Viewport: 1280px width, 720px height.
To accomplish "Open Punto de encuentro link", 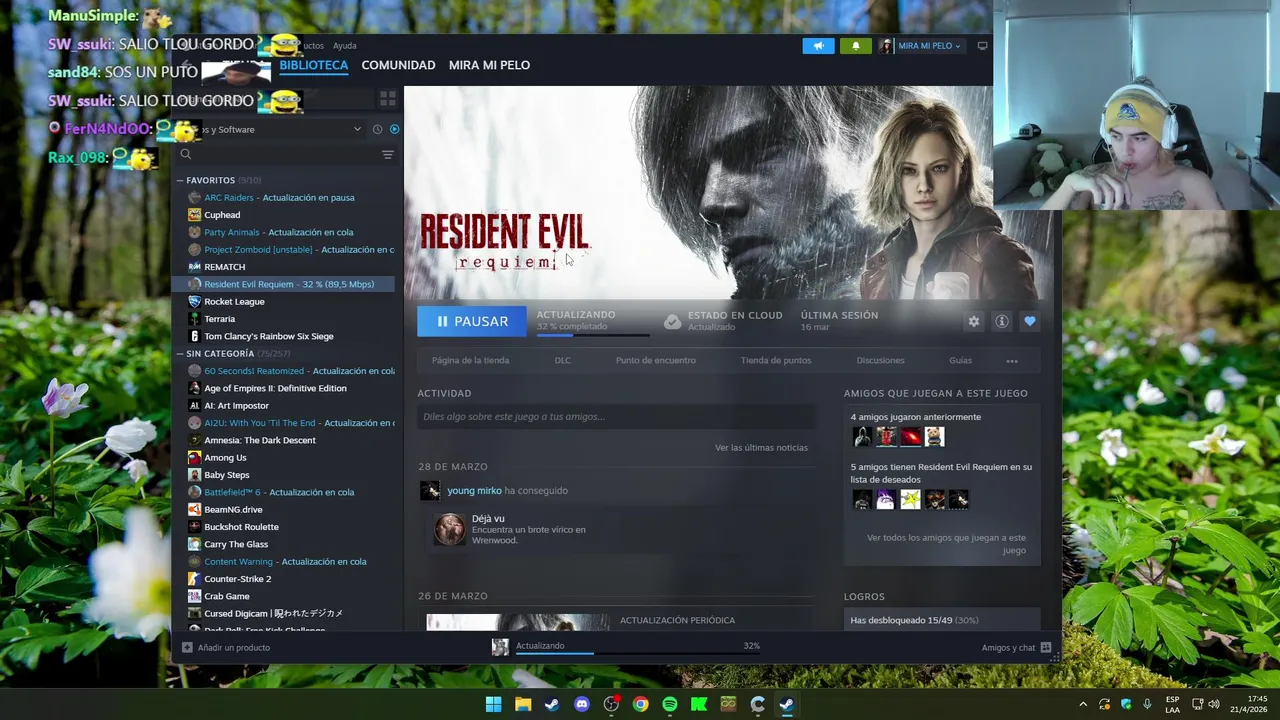I will tap(656, 360).
